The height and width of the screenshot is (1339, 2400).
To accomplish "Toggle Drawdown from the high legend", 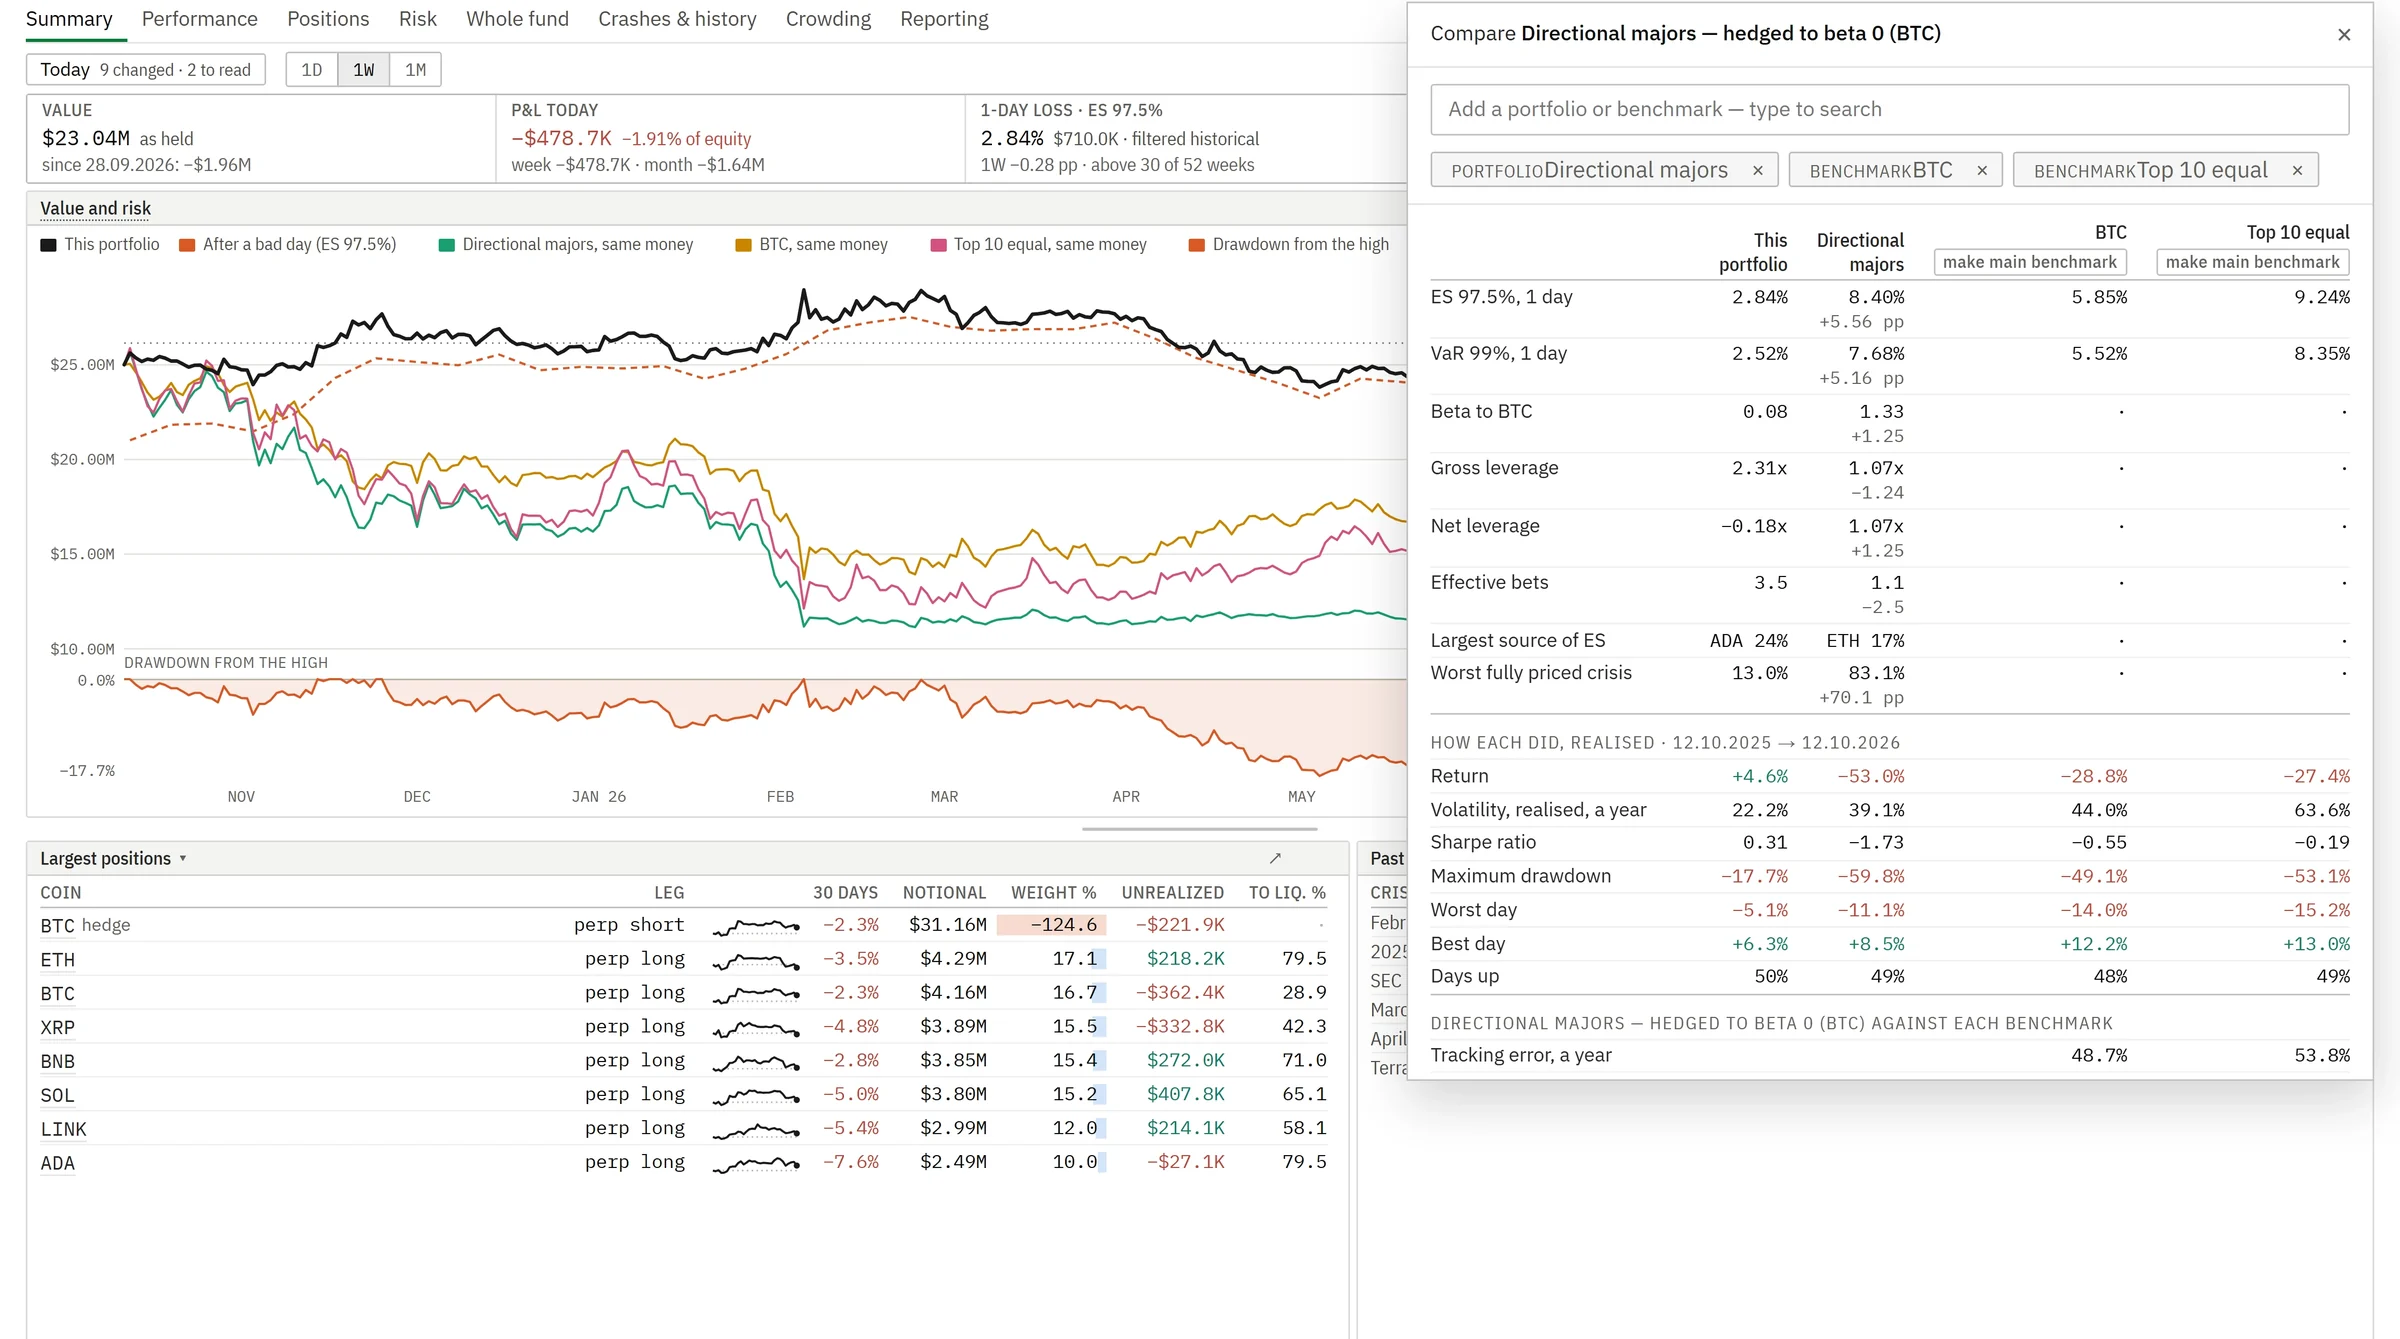I will (1288, 245).
